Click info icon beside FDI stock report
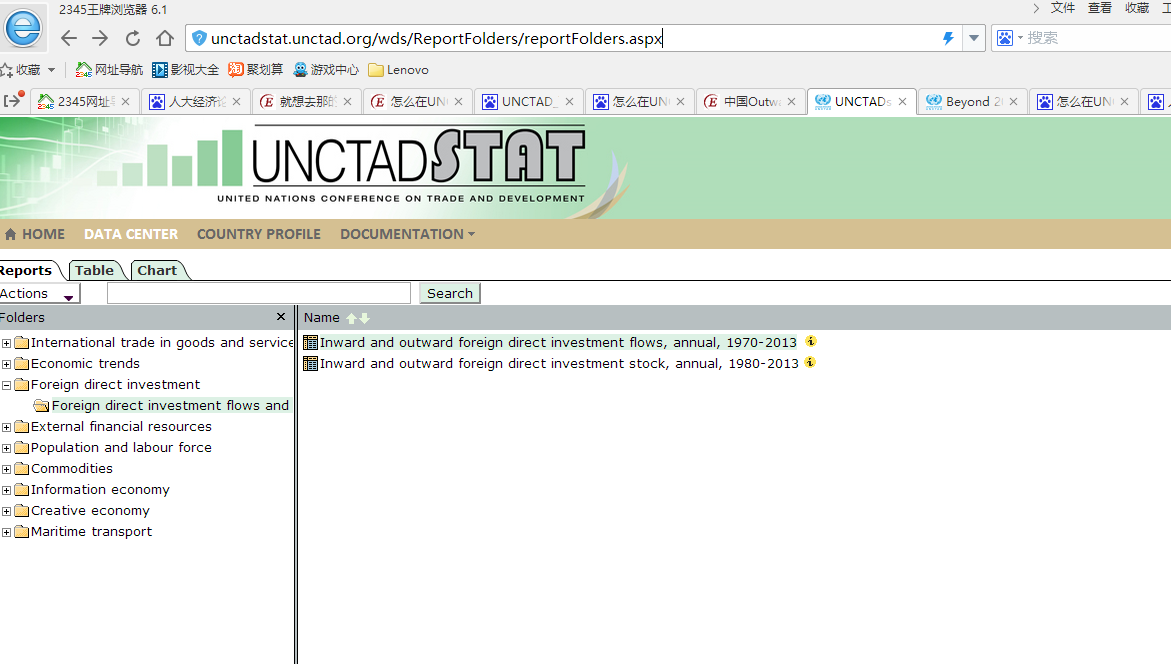This screenshot has width=1171, height=664. point(810,362)
